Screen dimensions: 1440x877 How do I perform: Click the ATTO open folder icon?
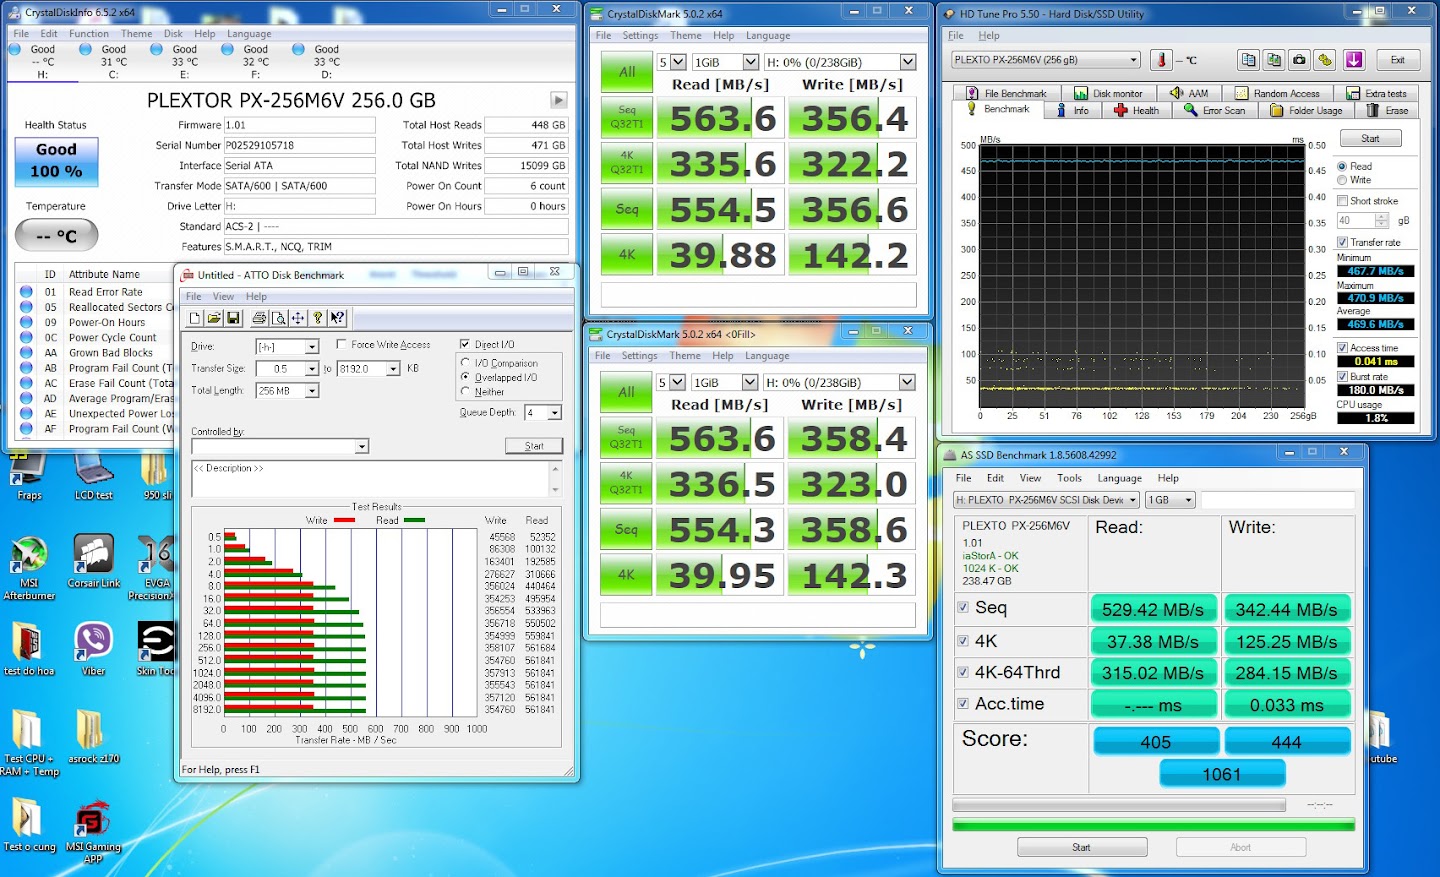214,318
